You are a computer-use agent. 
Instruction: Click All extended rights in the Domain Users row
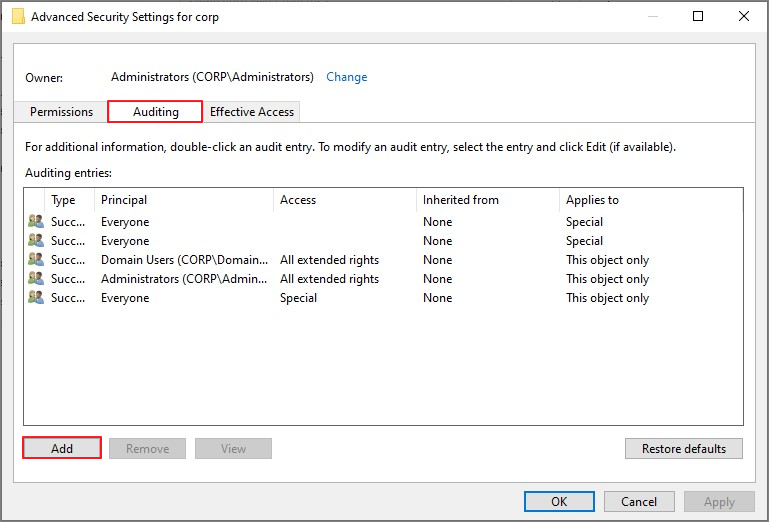(330, 260)
